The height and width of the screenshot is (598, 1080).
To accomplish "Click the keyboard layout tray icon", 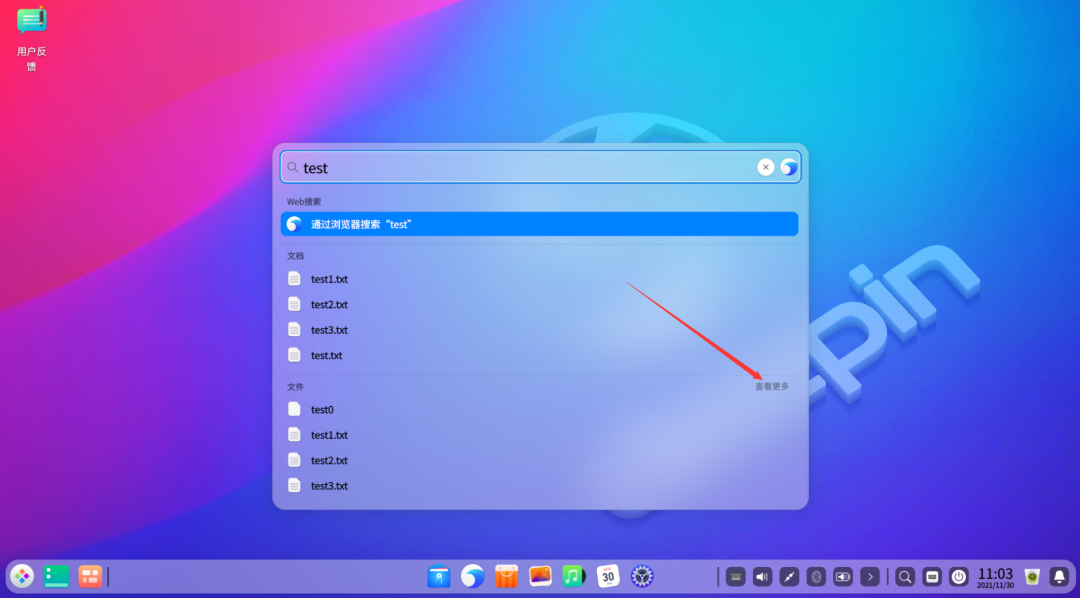I will 932,577.
